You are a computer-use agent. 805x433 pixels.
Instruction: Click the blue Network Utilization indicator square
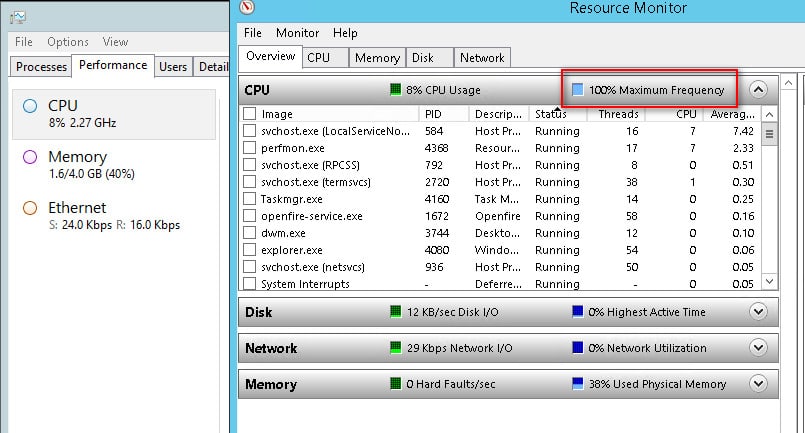tap(578, 348)
